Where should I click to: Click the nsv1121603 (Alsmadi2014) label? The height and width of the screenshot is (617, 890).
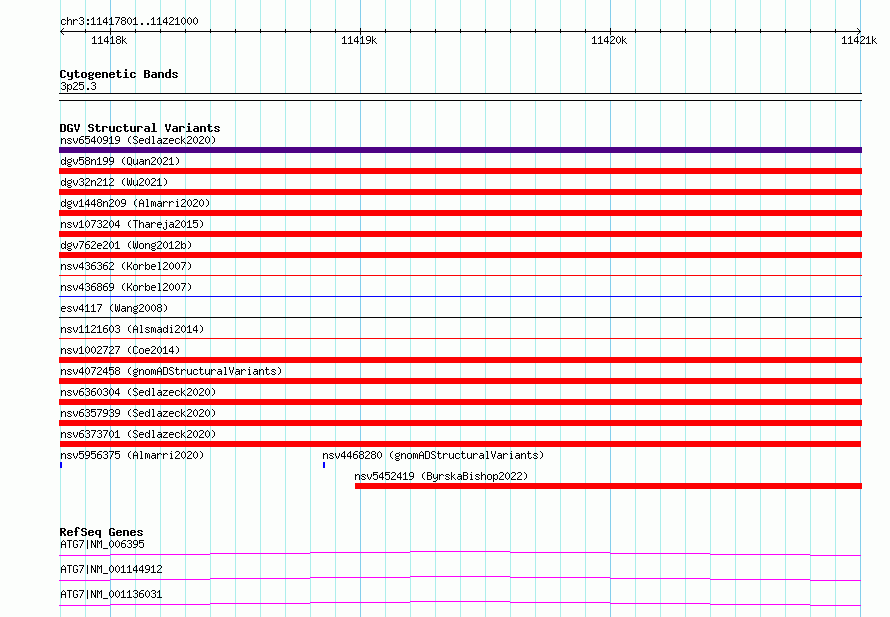[132, 329]
